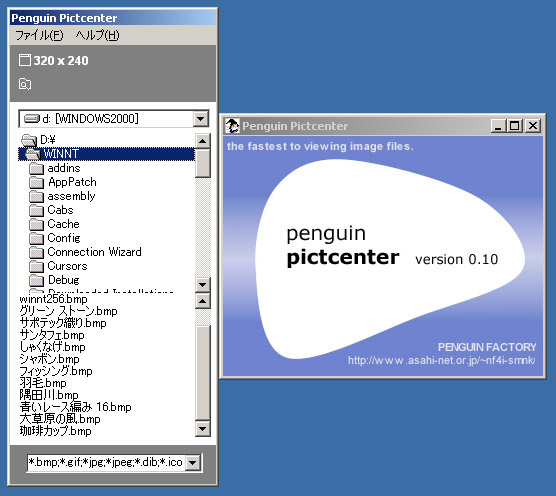Select the Debug folder name

point(63,280)
